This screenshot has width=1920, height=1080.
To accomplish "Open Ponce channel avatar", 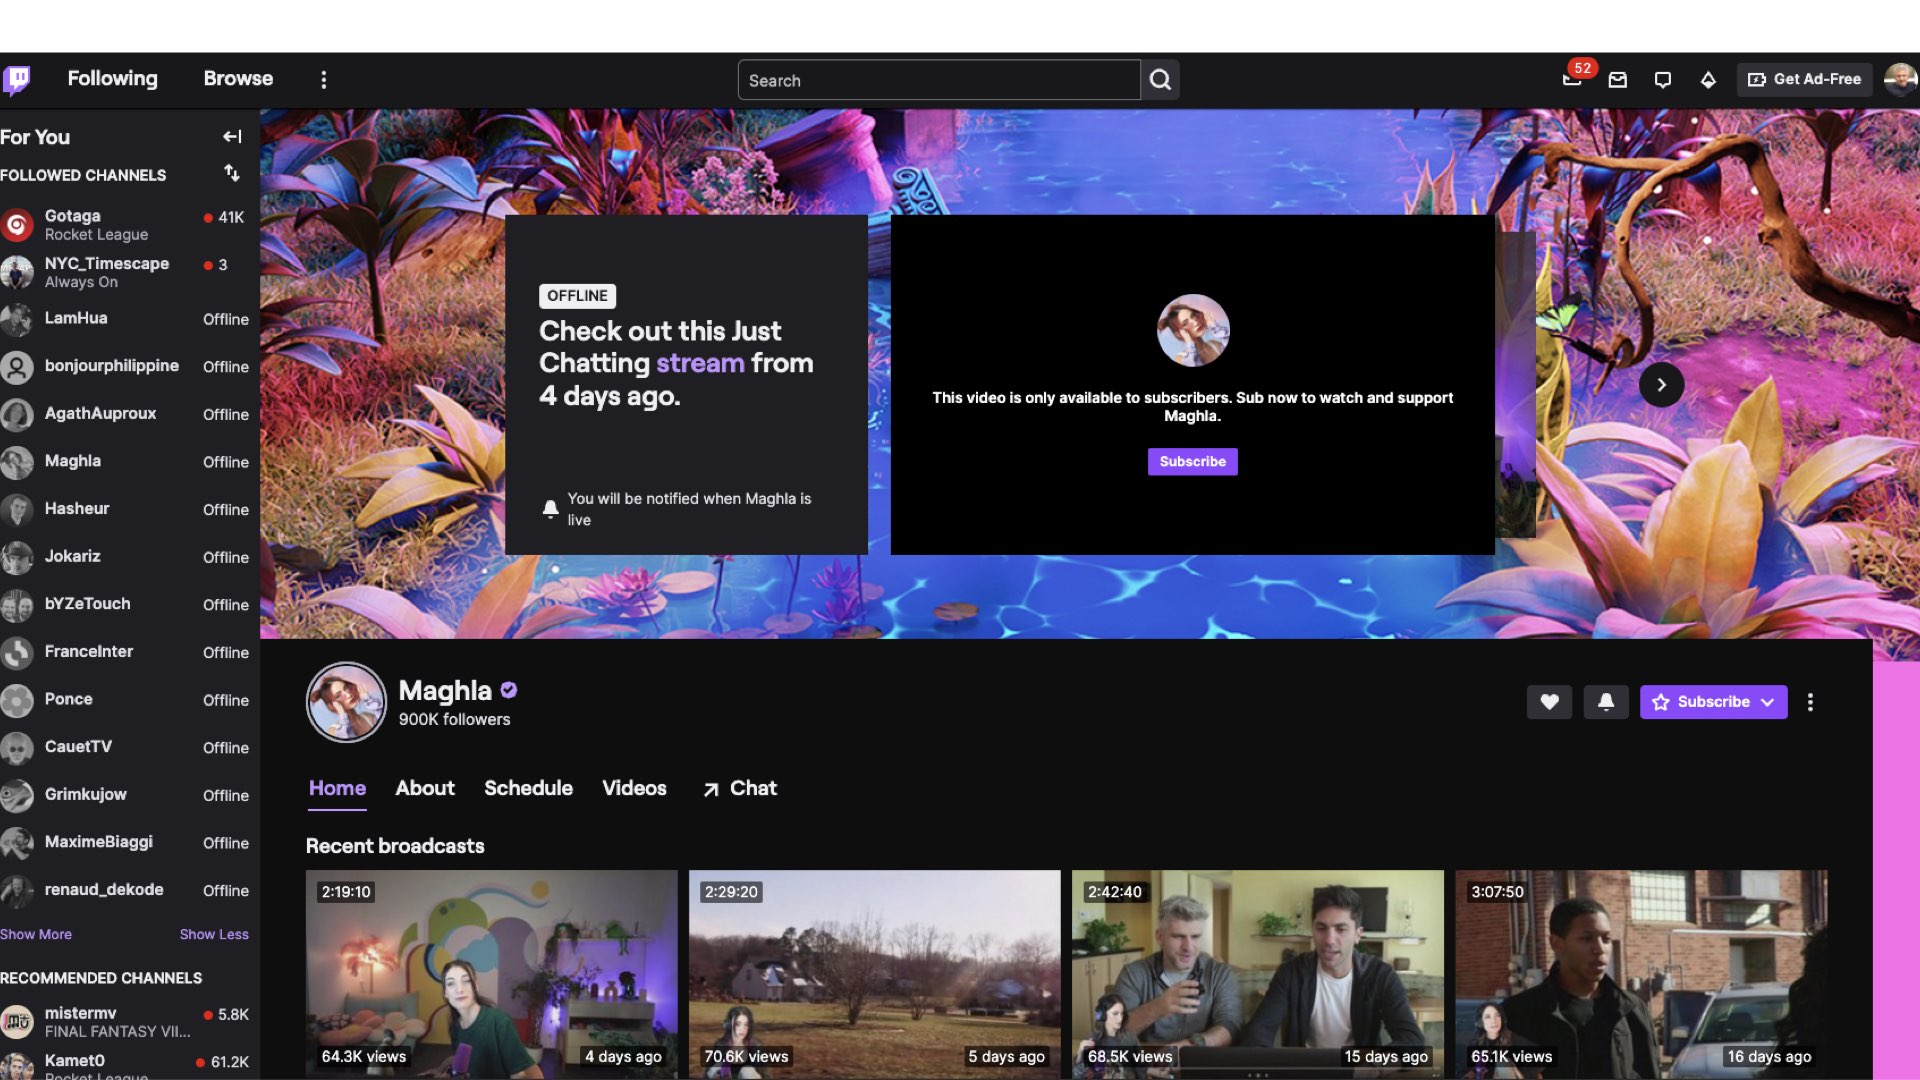I will (x=17, y=700).
